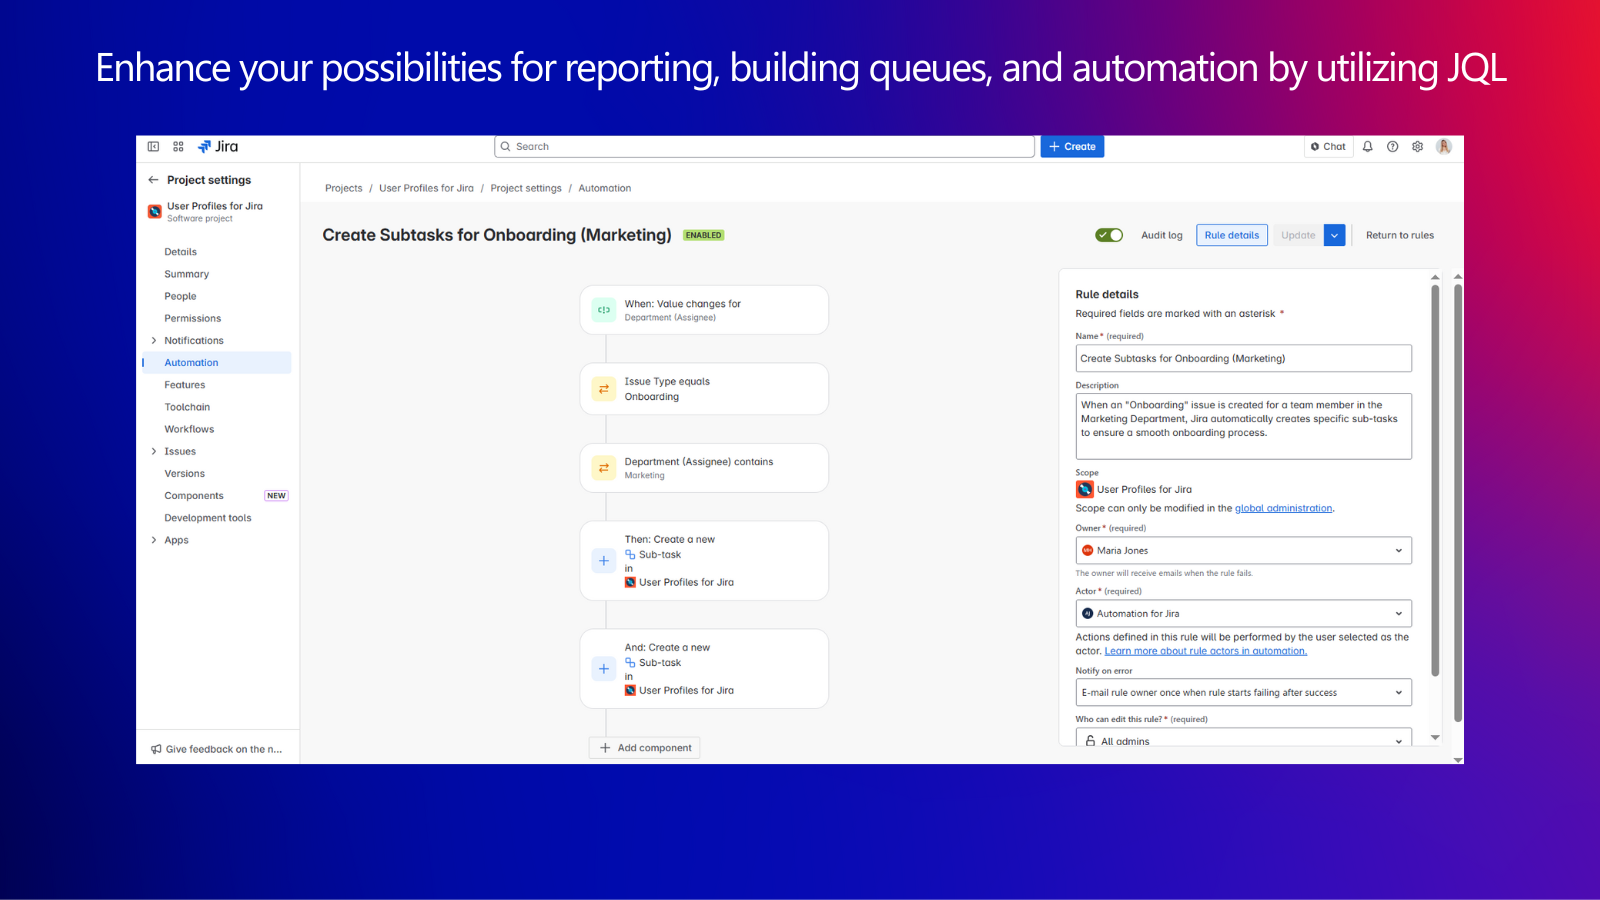Click the sidebar collapse icon
This screenshot has width=1600, height=900.
(153, 147)
